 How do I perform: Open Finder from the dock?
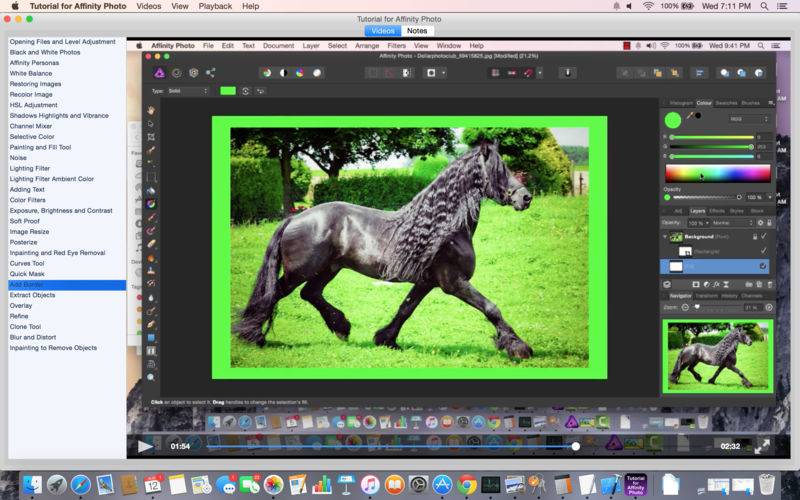pos(30,485)
